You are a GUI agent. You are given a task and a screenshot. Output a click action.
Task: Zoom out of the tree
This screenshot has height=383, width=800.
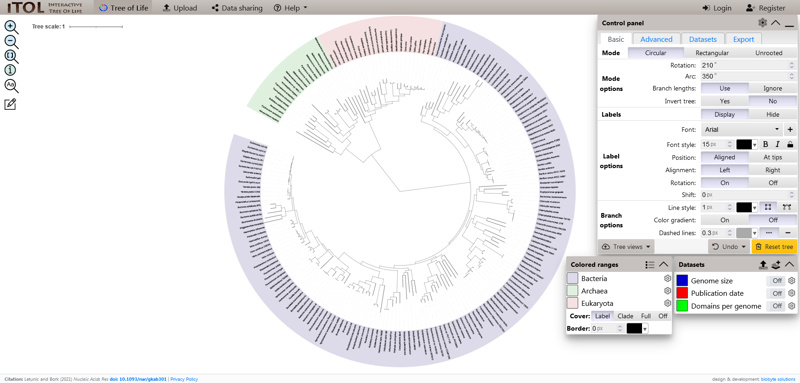tap(11, 42)
